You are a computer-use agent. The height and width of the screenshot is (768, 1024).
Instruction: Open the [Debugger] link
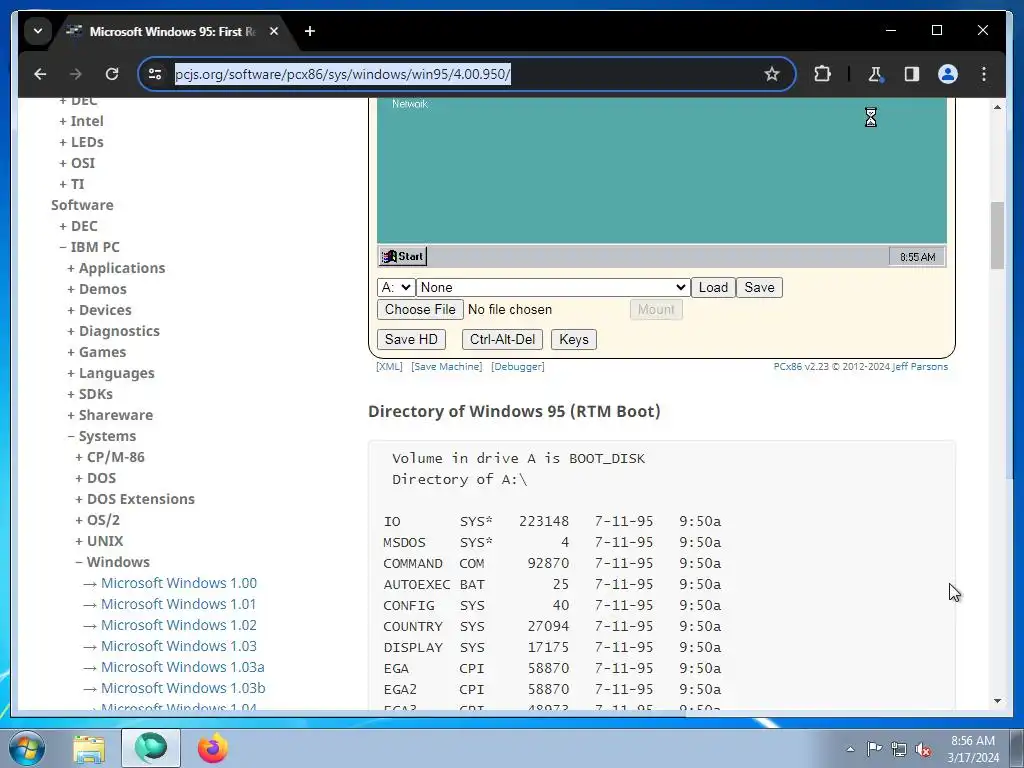point(518,367)
